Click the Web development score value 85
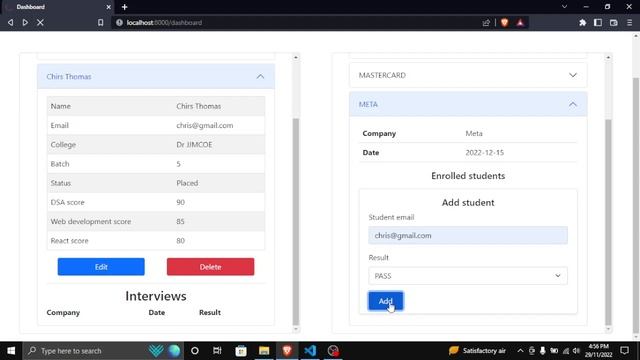The image size is (640, 360). coord(180,221)
